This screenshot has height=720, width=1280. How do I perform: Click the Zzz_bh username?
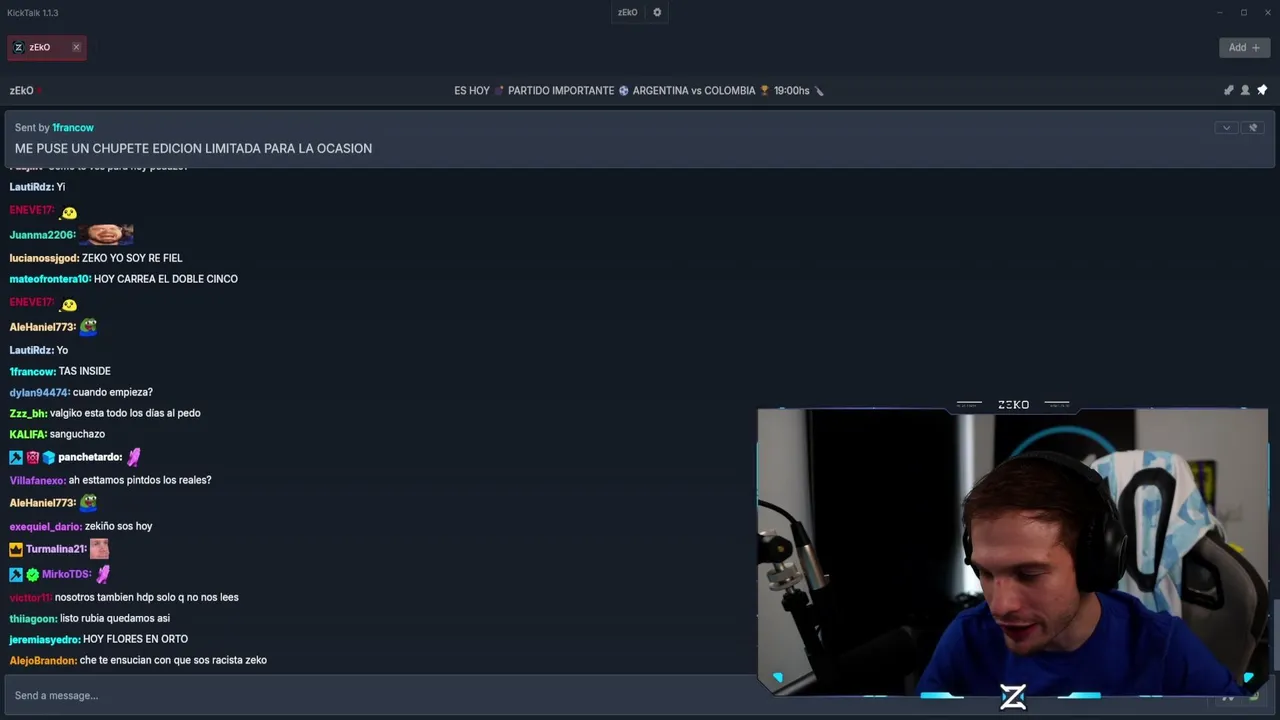pyautogui.click(x=29, y=413)
